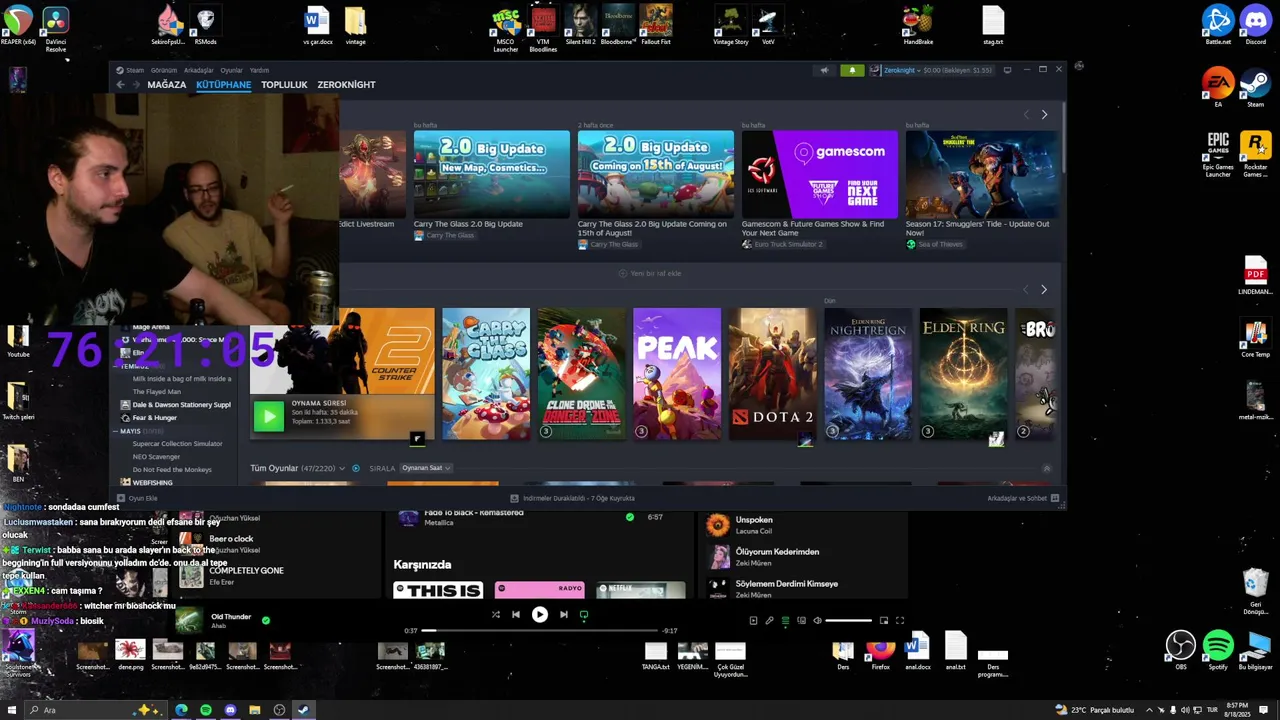This screenshot has height=720, width=1280.
Task: Select the DOTA 2 game cover
Action: pos(772,373)
